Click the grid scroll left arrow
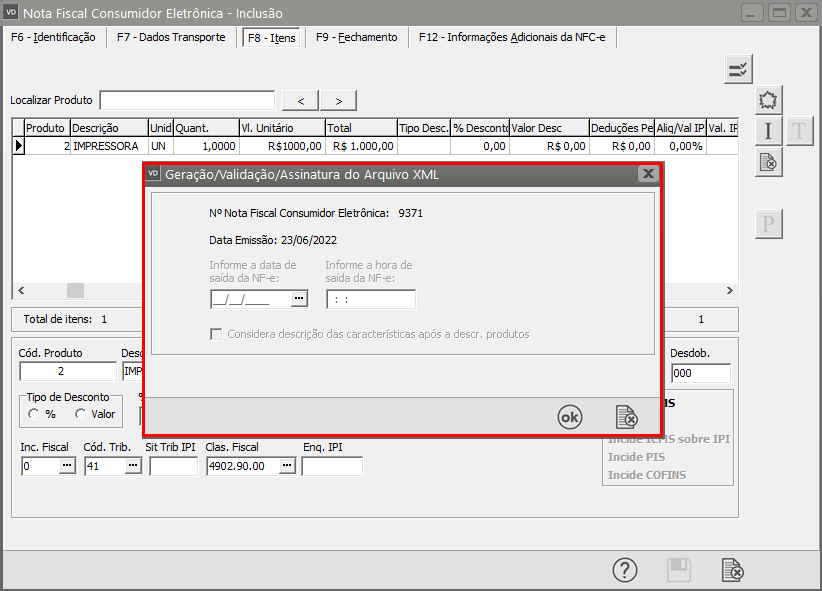822x591 pixels. point(21,290)
